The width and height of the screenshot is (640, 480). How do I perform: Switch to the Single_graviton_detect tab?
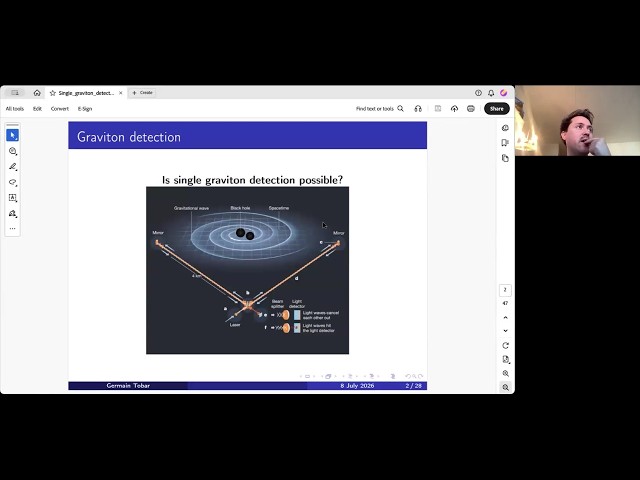(86, 93)
